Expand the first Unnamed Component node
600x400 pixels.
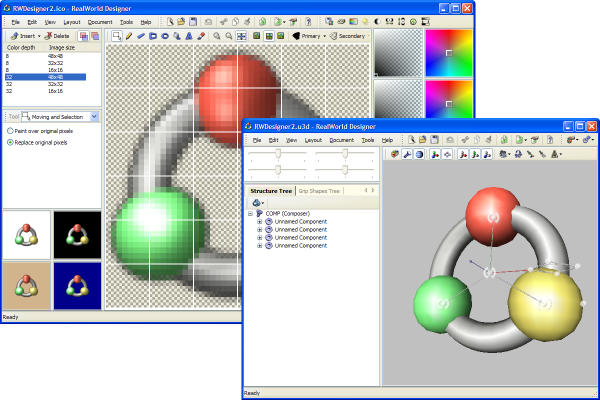[x=259, y=222]
